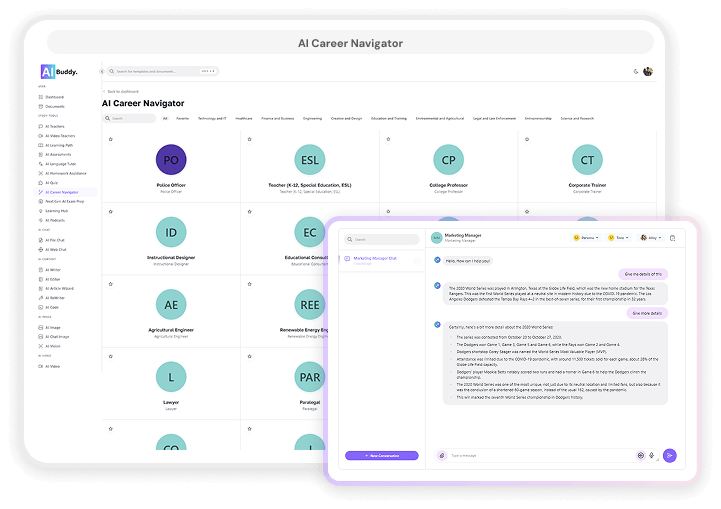The image size is (721, 509).
Task: Favorite the Educational Consultant card
Action: [250, 212]
